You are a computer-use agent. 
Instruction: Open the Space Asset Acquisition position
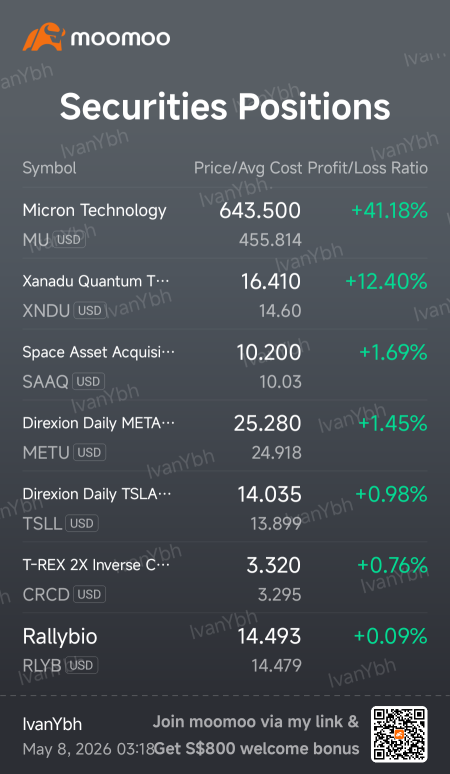point(225,366)
